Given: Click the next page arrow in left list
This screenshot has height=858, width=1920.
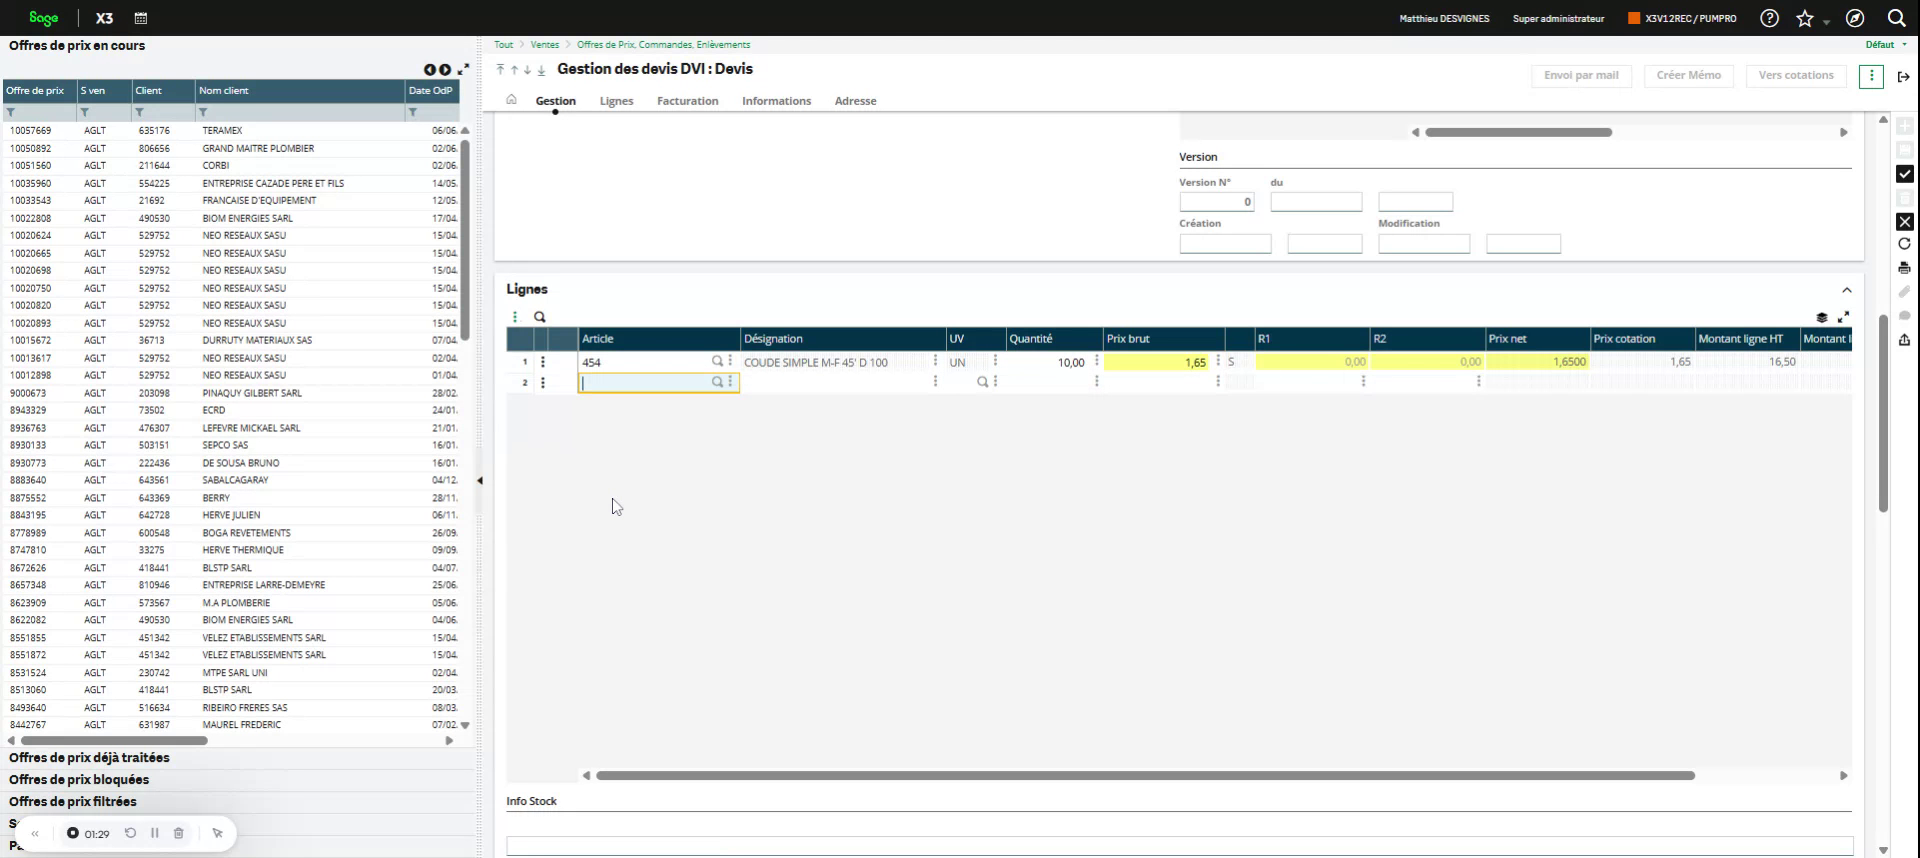Looking at the screenshot, I should tap(445, 70).
